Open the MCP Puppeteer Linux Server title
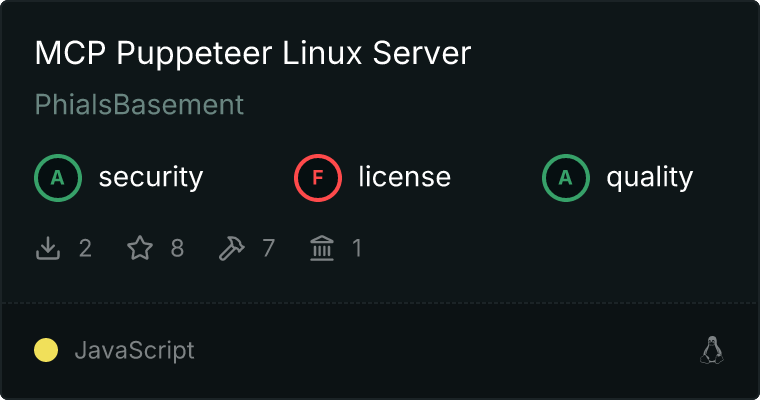 (252, 54)
